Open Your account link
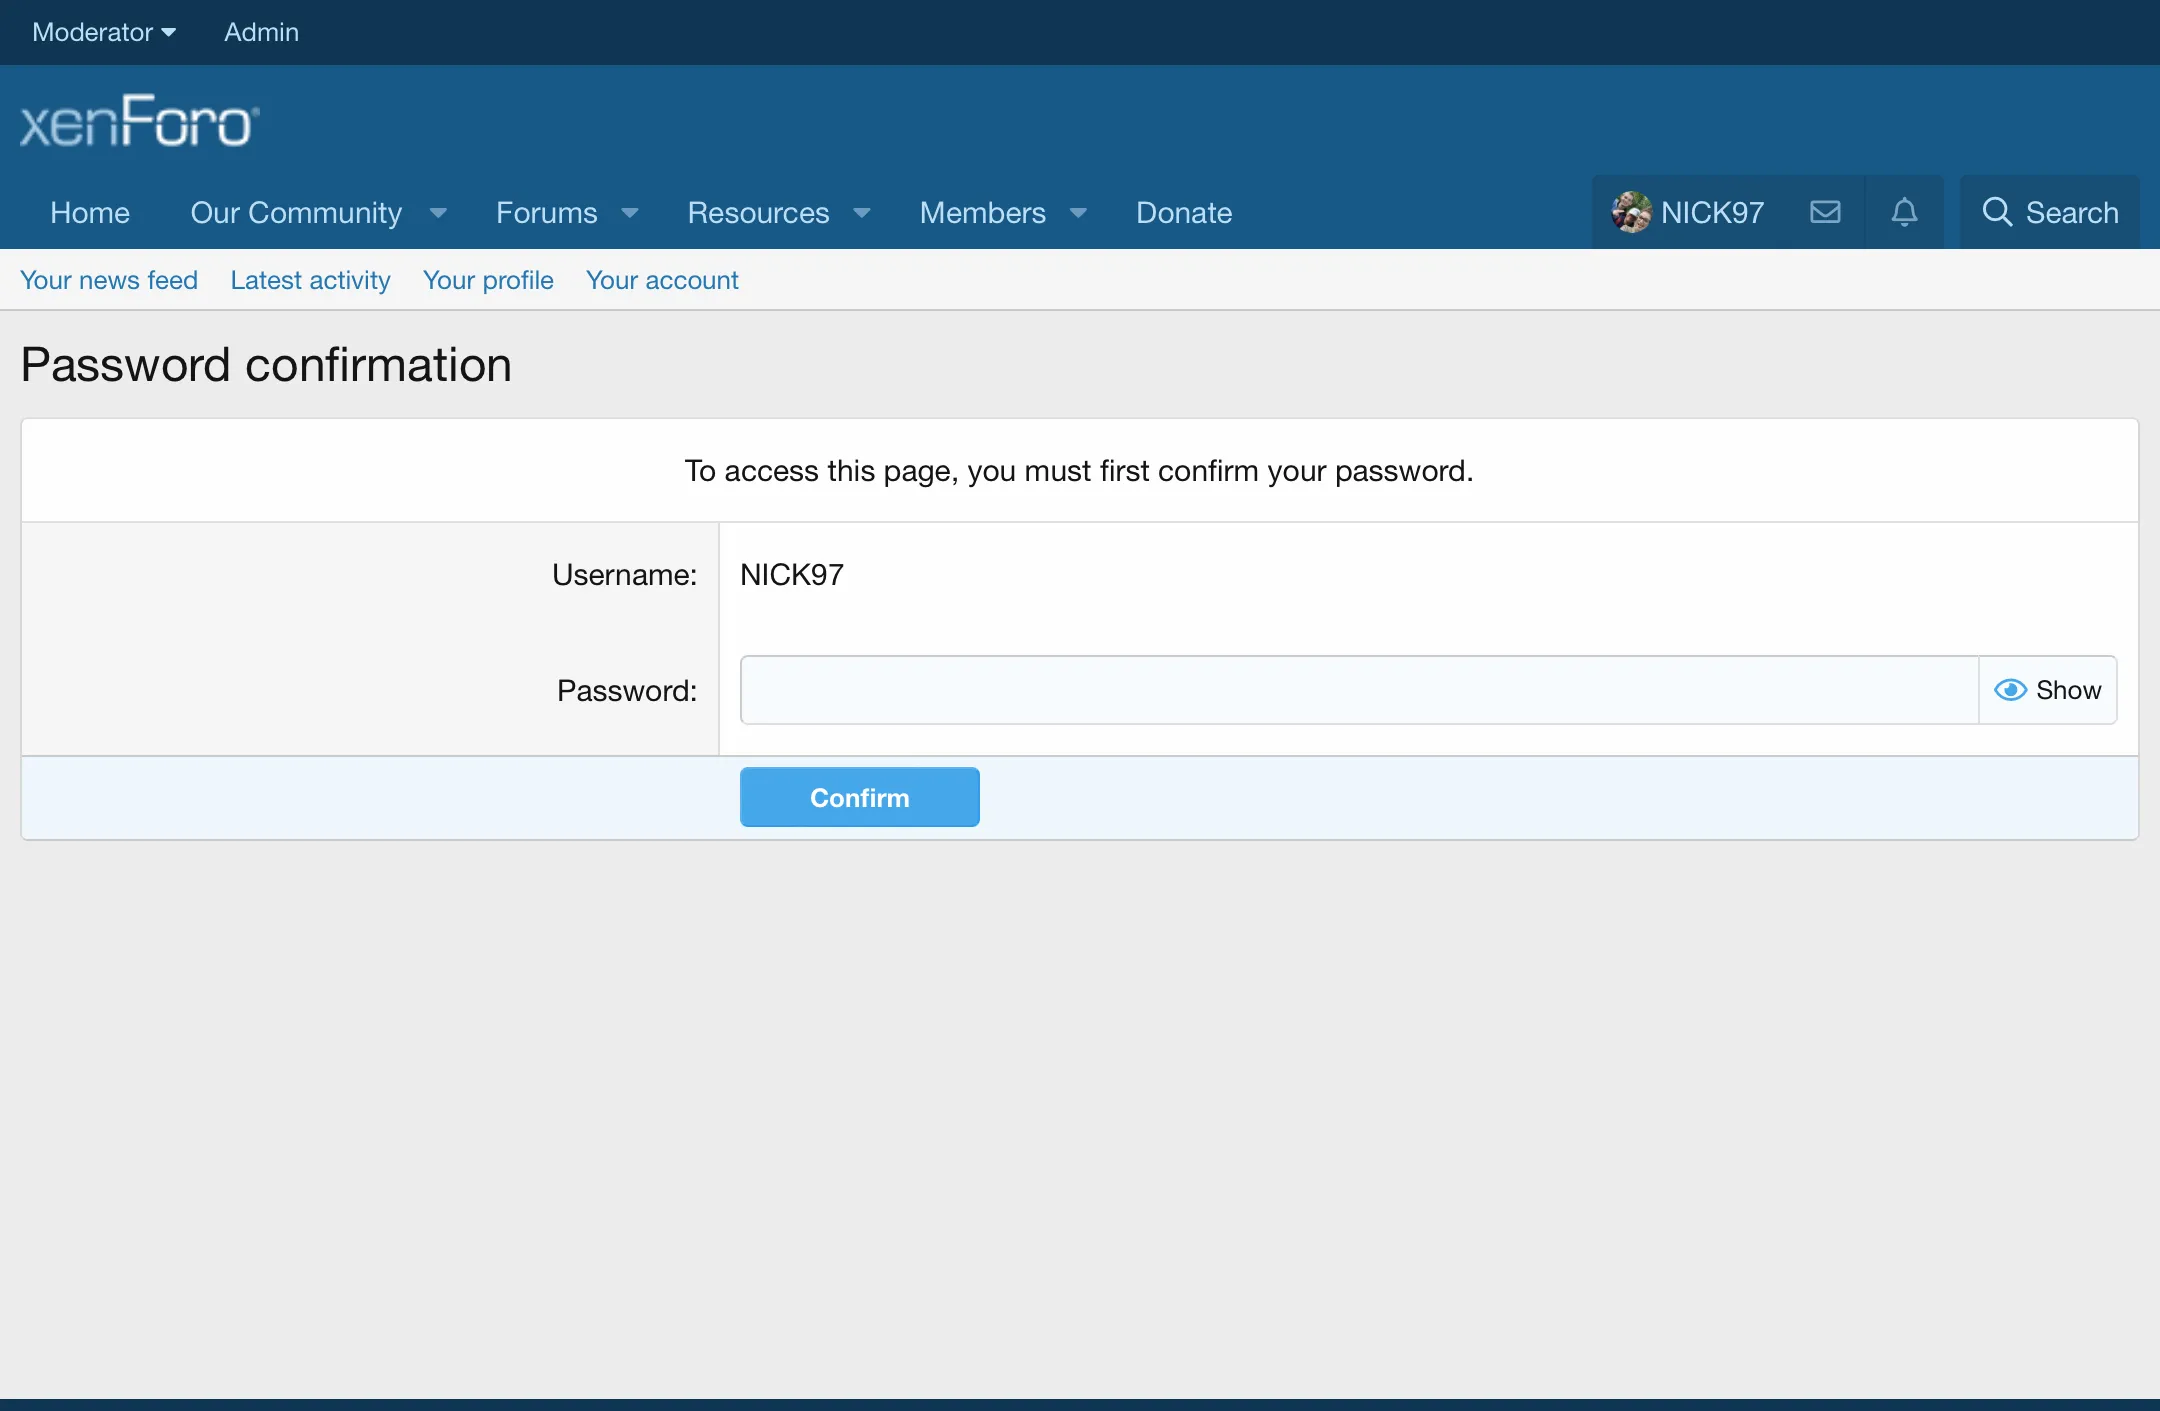 coord(662,280)
